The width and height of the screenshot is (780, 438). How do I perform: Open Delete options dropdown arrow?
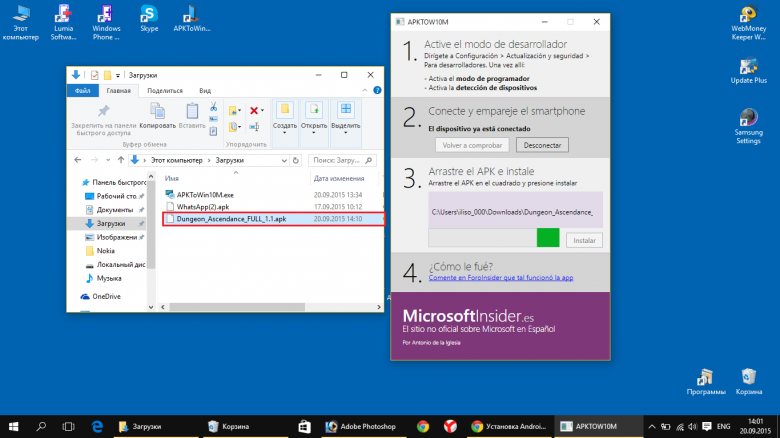pyautogui.click(x=262, y=110)
